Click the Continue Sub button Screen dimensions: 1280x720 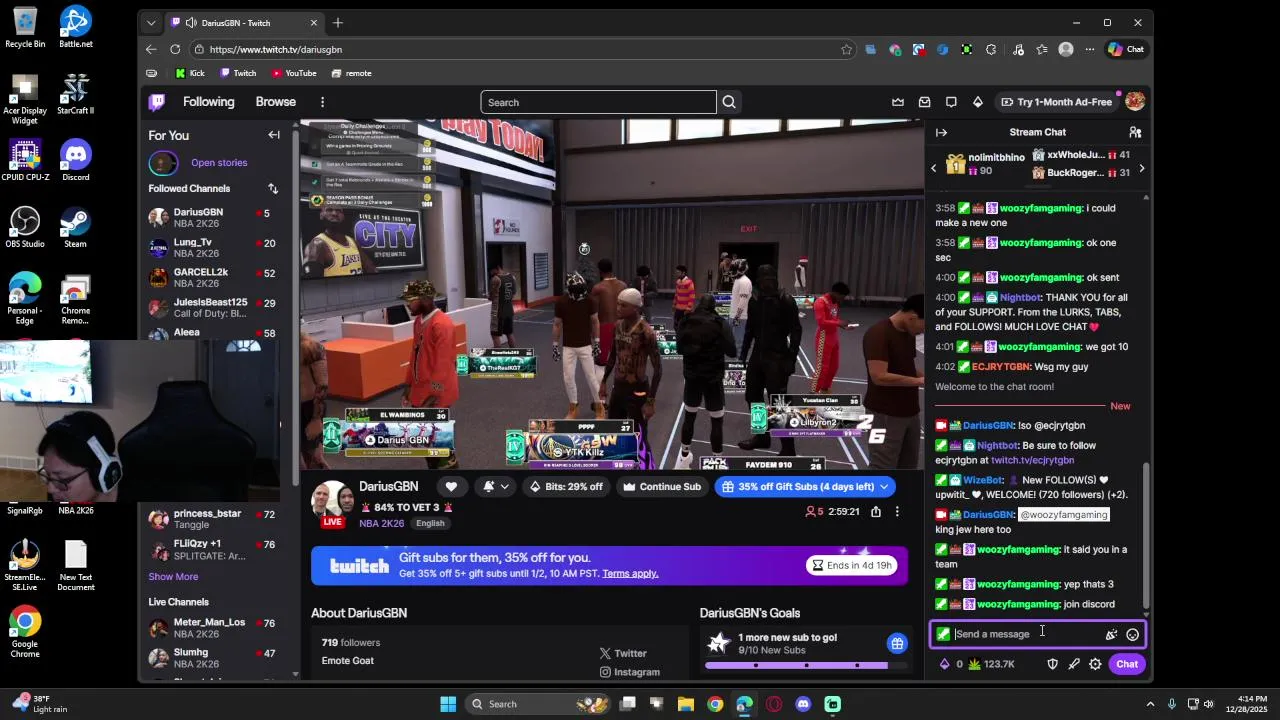tap(662, 487)
